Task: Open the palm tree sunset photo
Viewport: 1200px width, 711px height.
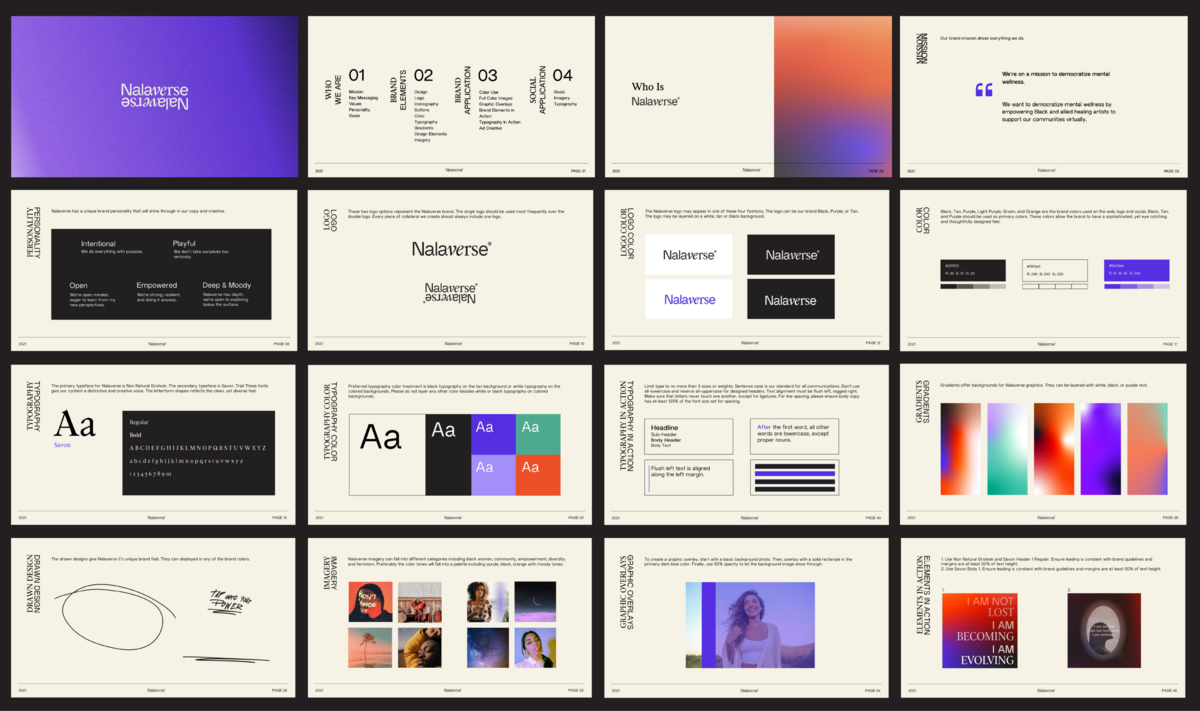Action: point(369,647)
